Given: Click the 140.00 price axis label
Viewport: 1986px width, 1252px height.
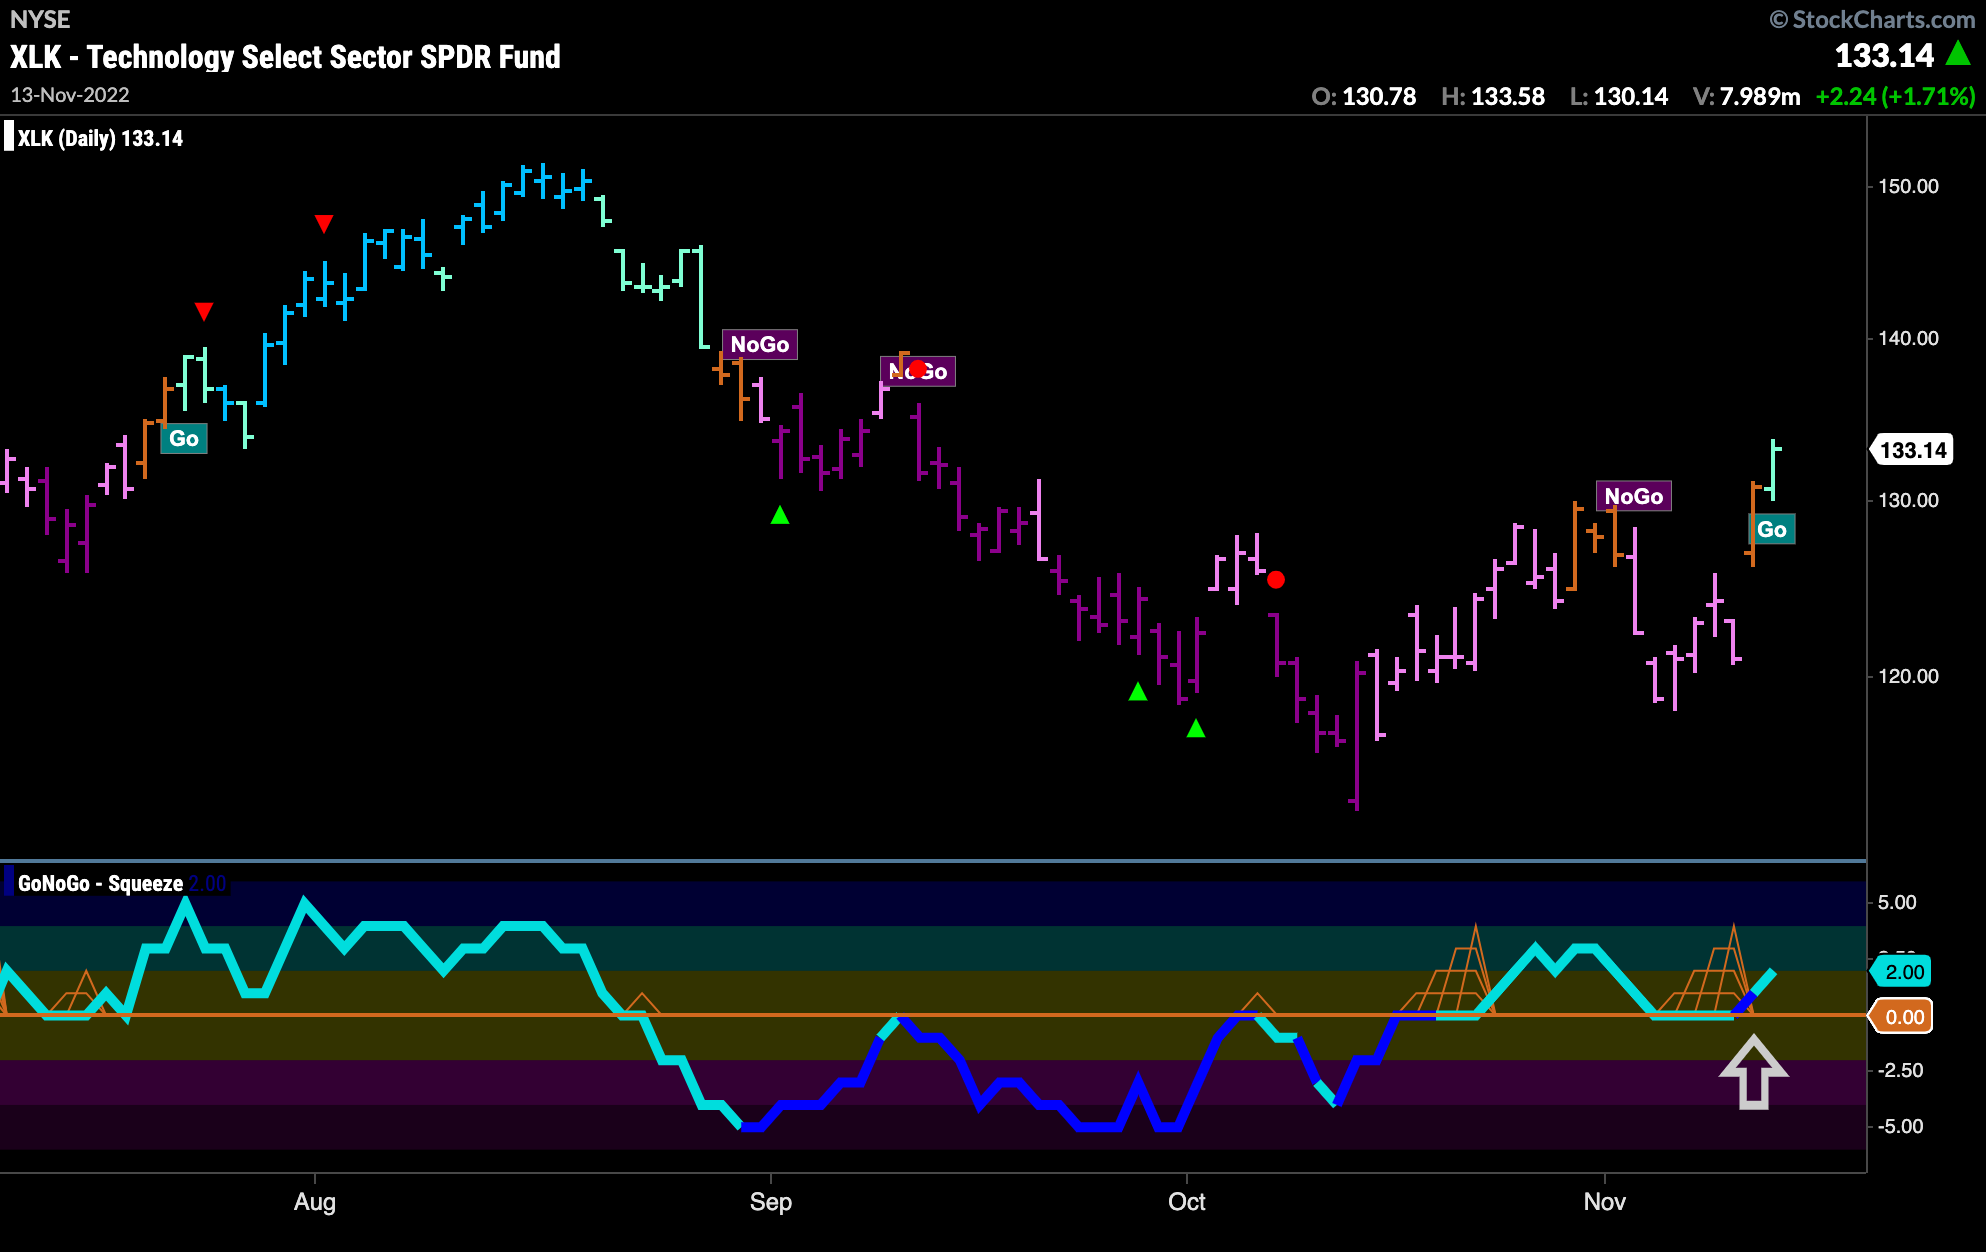Looking at the screenshot, I should click(x=1908, y=338).
